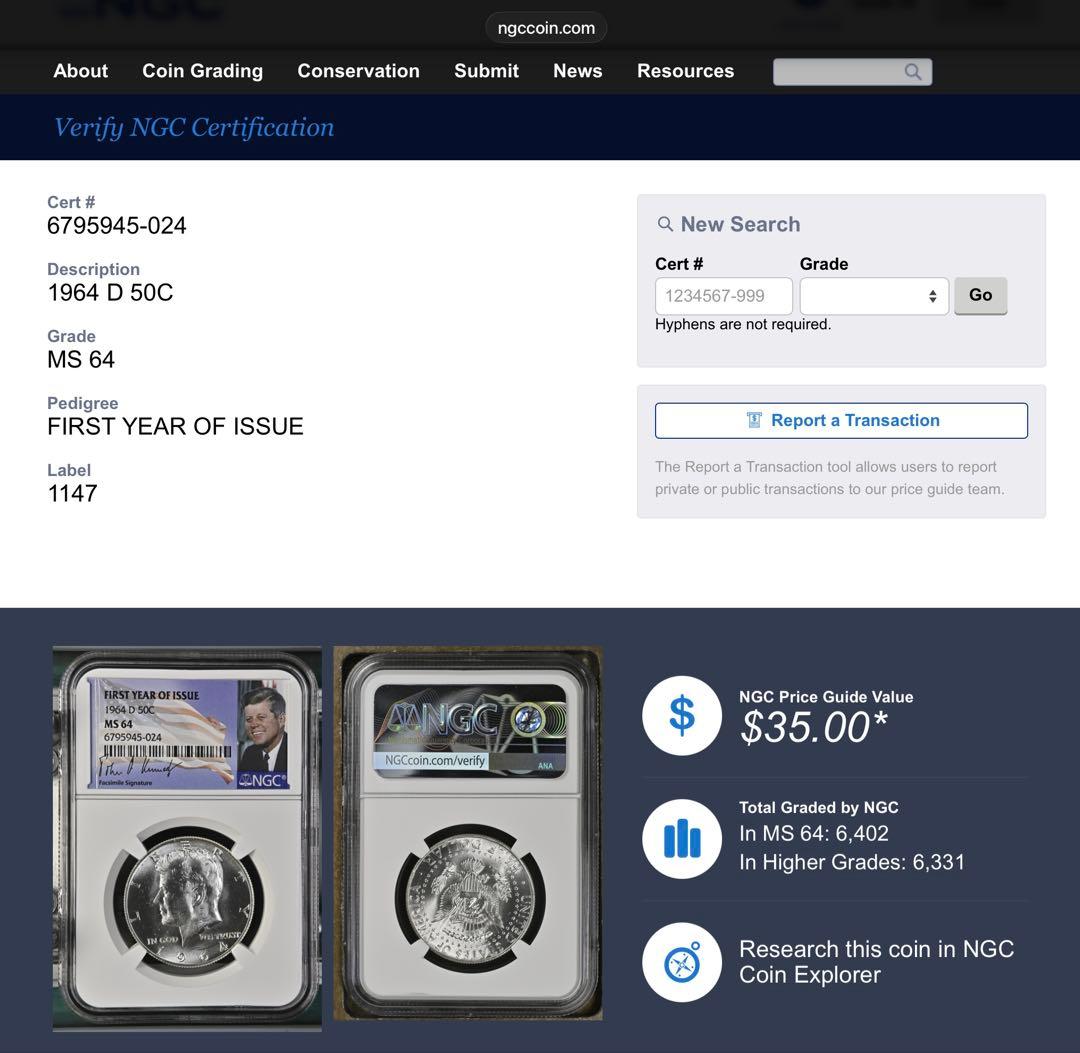1080x1053 pixels.
Task: Click the compass Coin Explorer icon
Action: 682,962
